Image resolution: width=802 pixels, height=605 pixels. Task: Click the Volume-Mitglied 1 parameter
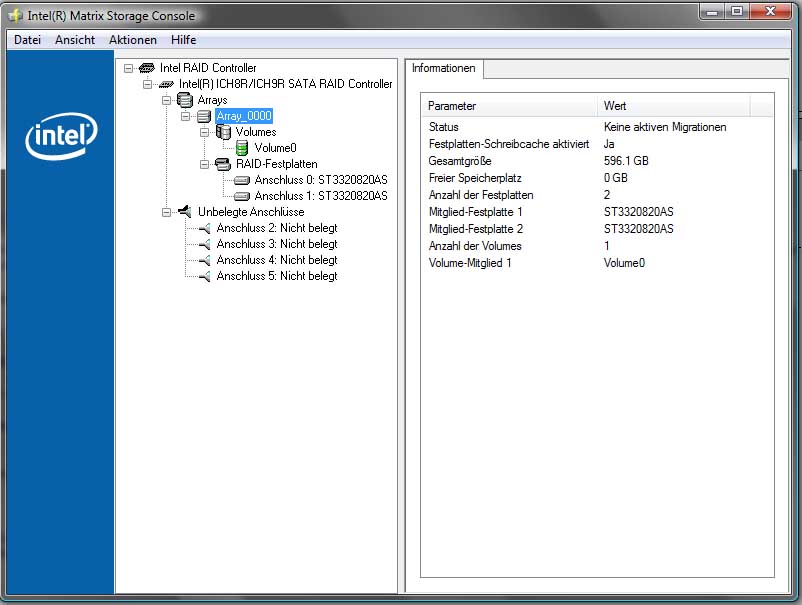click(x=470, y=263)
